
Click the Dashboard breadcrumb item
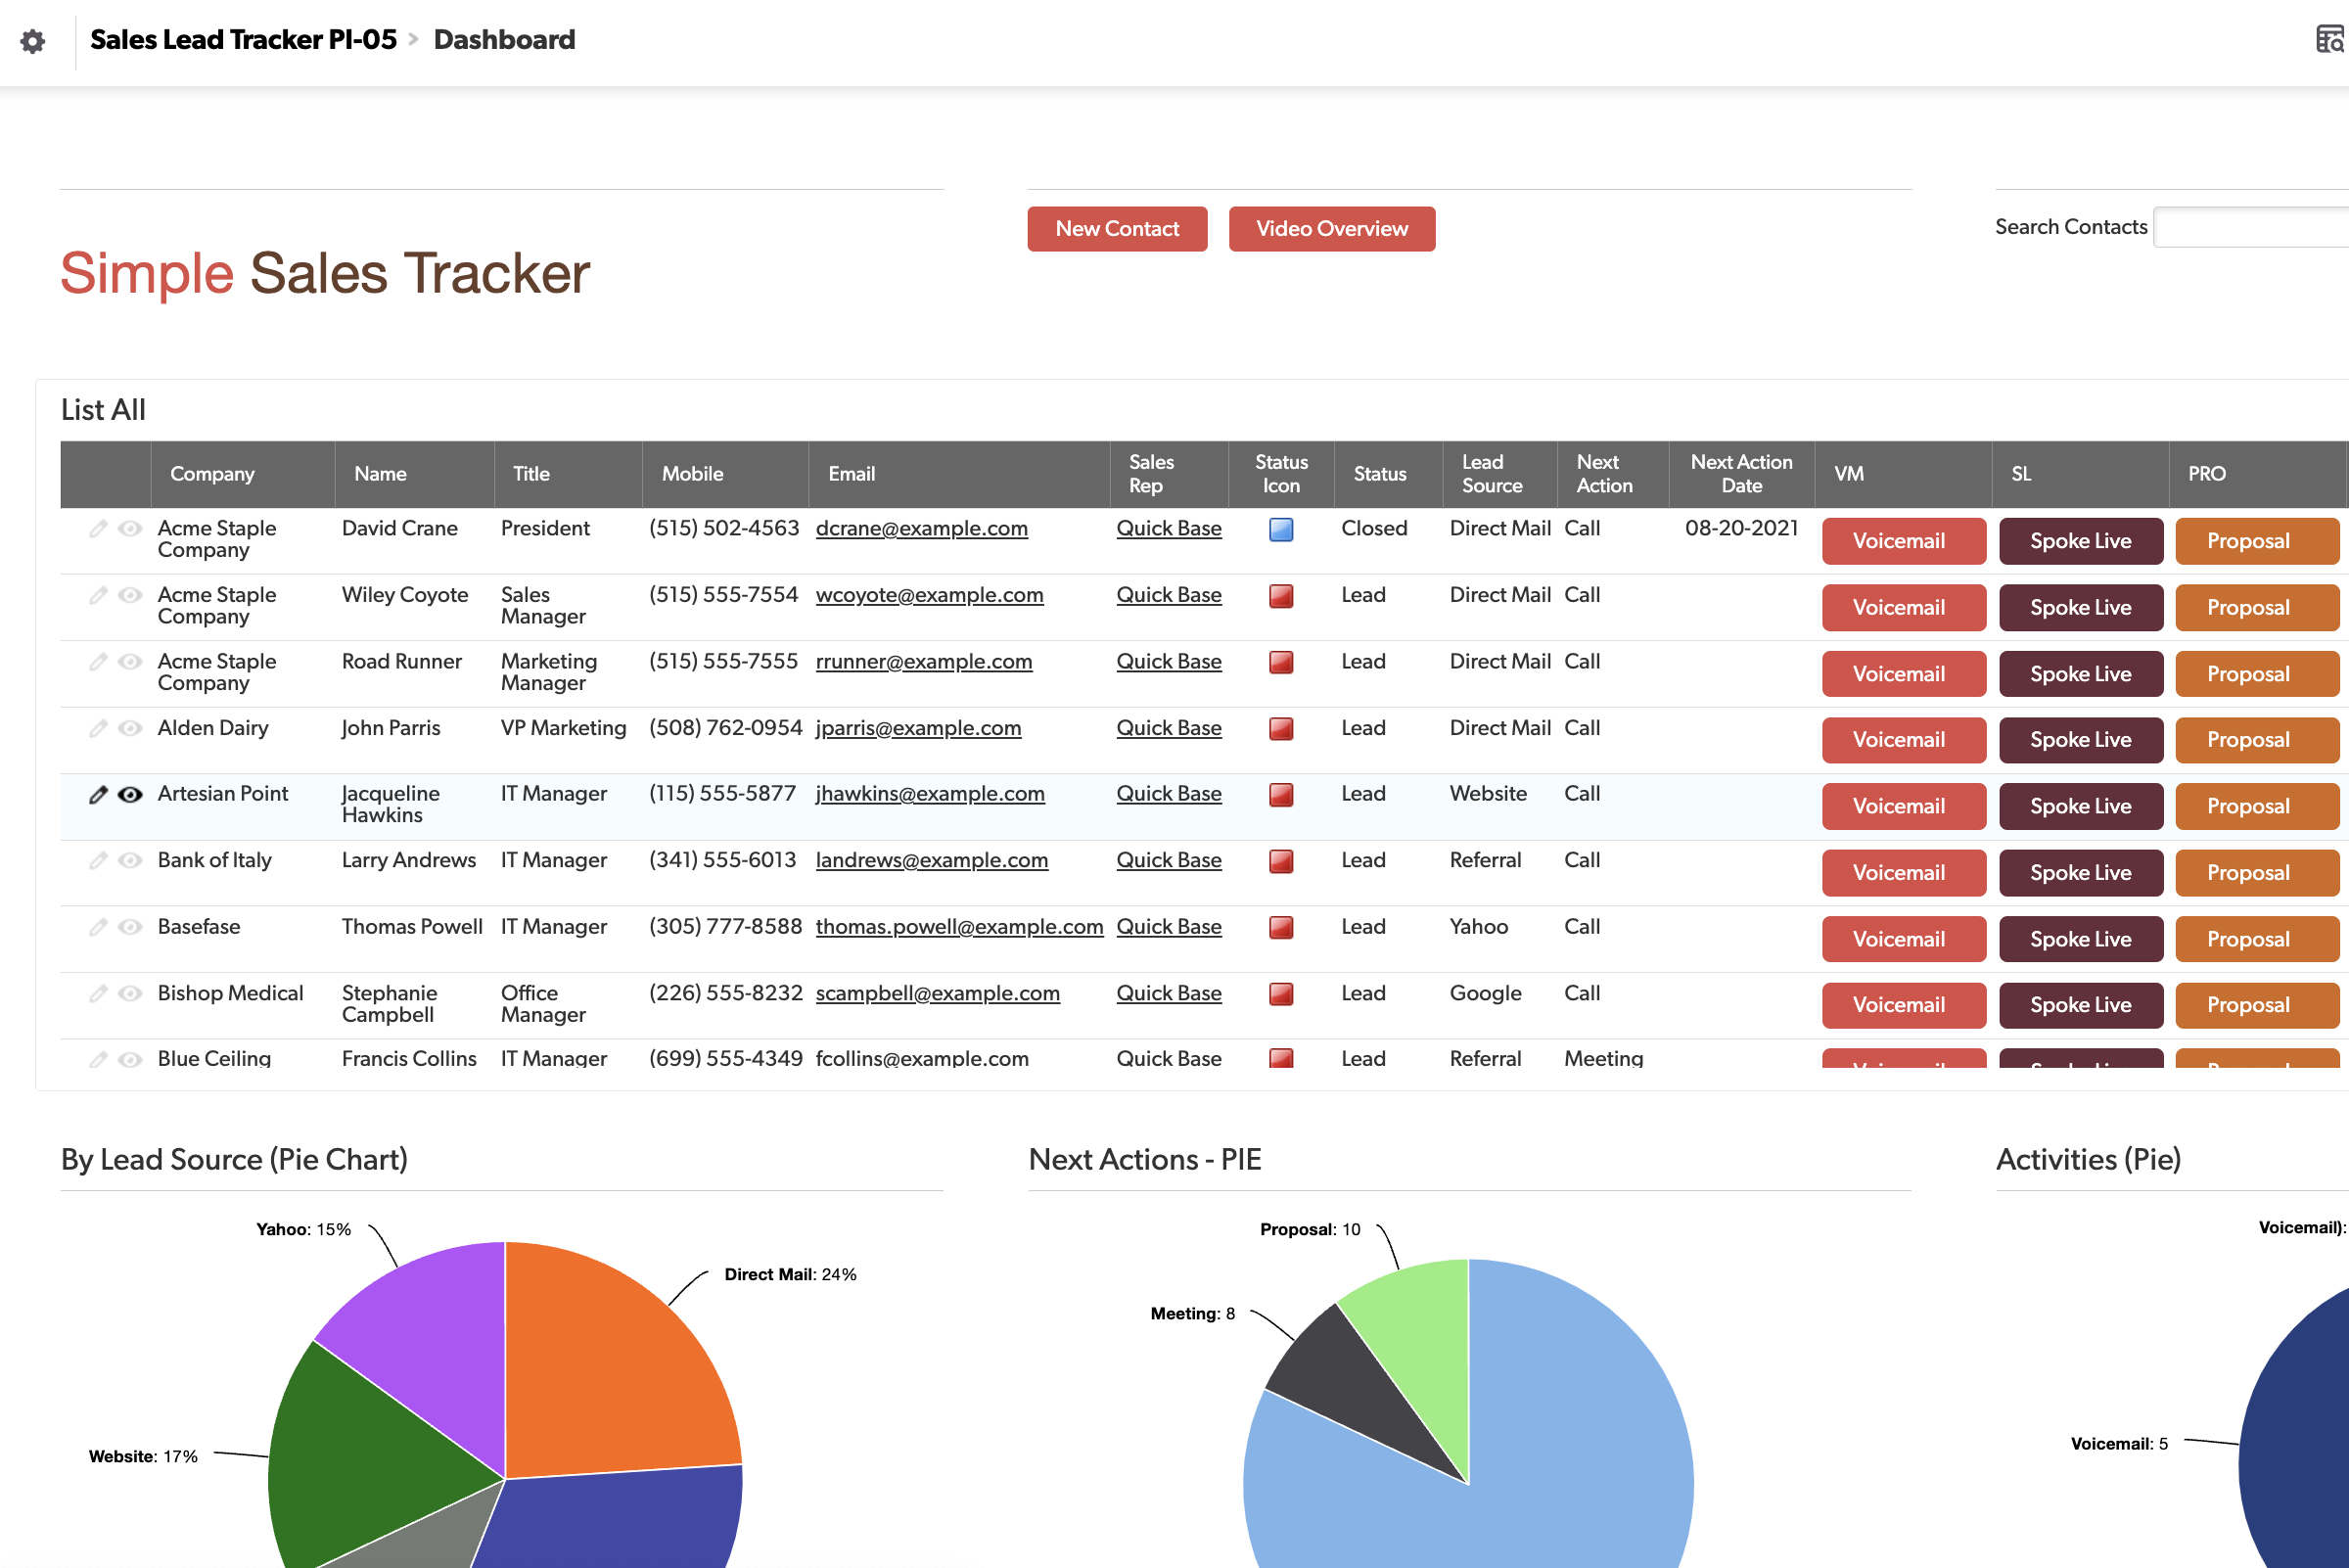point(504,40)
